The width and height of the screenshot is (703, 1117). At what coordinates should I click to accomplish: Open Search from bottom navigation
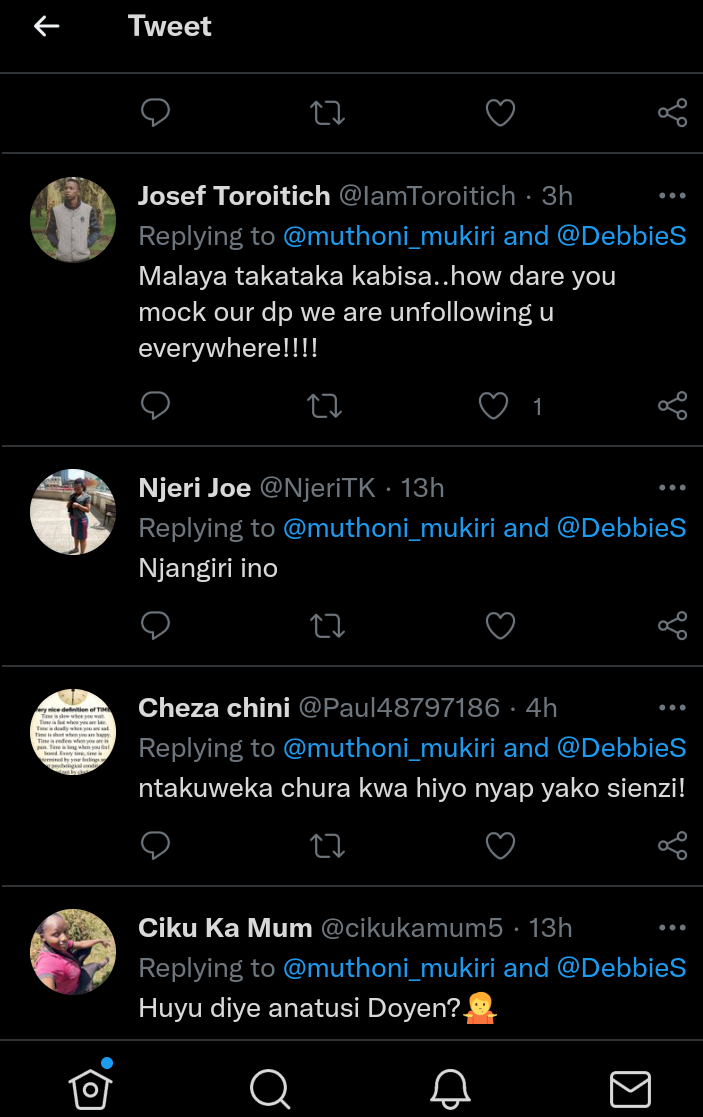(x=269, y=1088)
